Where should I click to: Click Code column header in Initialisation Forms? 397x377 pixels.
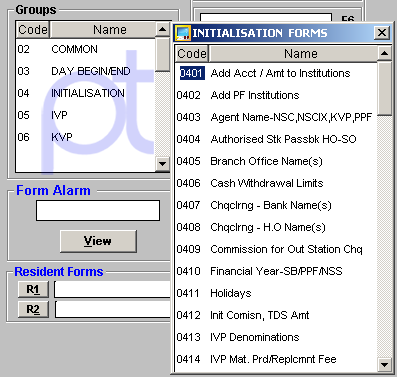coord(192,54)
